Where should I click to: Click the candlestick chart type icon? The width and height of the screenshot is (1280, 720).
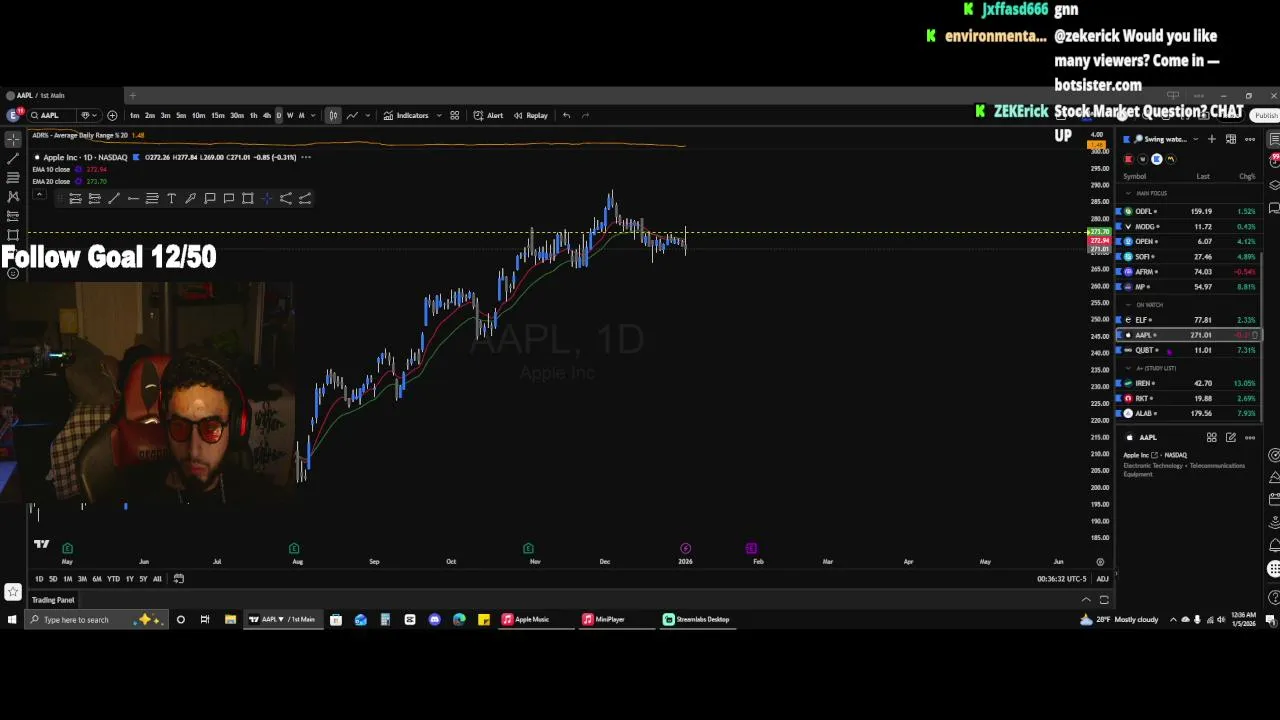click(333, 115)
